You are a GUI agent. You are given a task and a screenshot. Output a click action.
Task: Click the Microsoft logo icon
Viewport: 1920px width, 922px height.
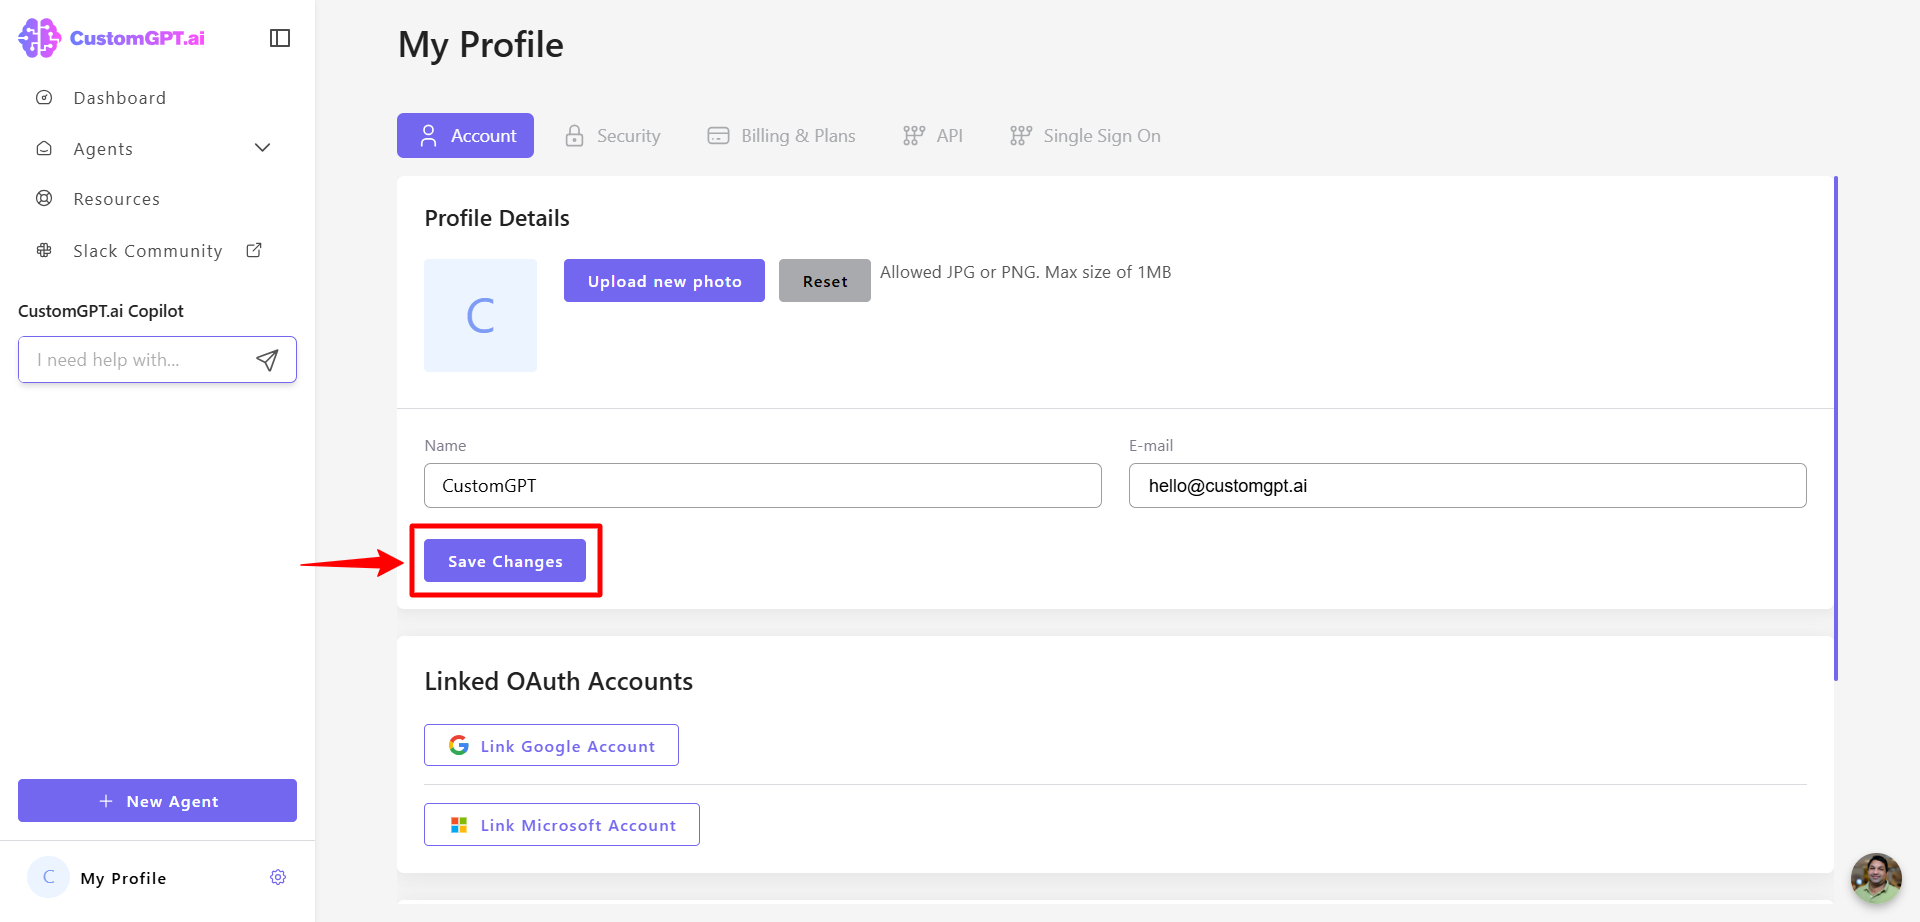459,825
